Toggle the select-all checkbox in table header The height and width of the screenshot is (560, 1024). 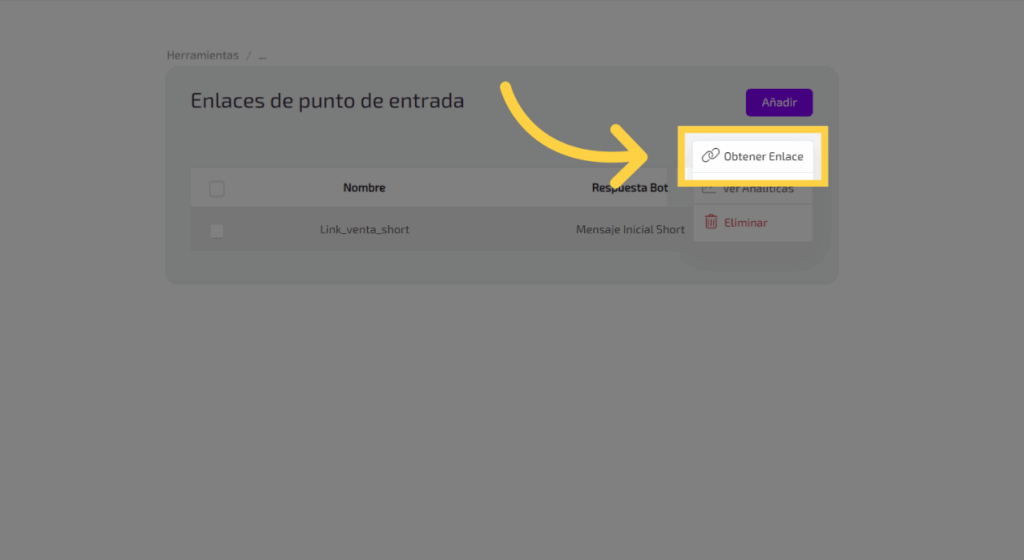(217, 188)
